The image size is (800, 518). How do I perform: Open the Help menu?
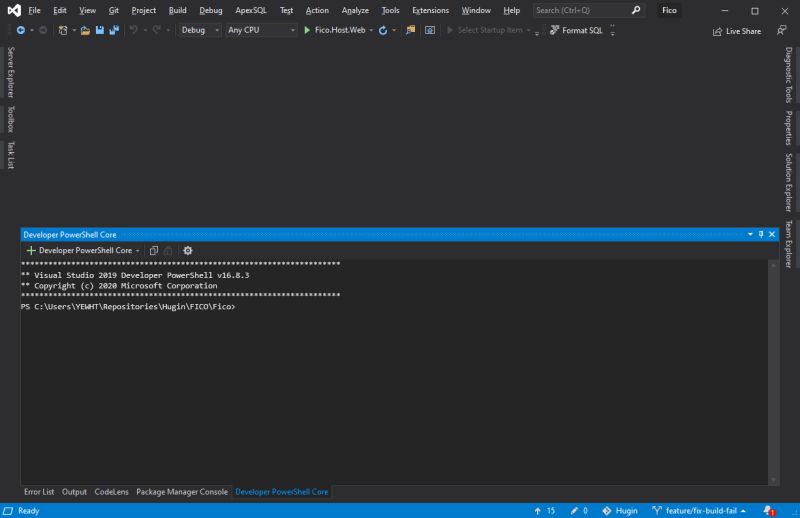pos(511,10)
